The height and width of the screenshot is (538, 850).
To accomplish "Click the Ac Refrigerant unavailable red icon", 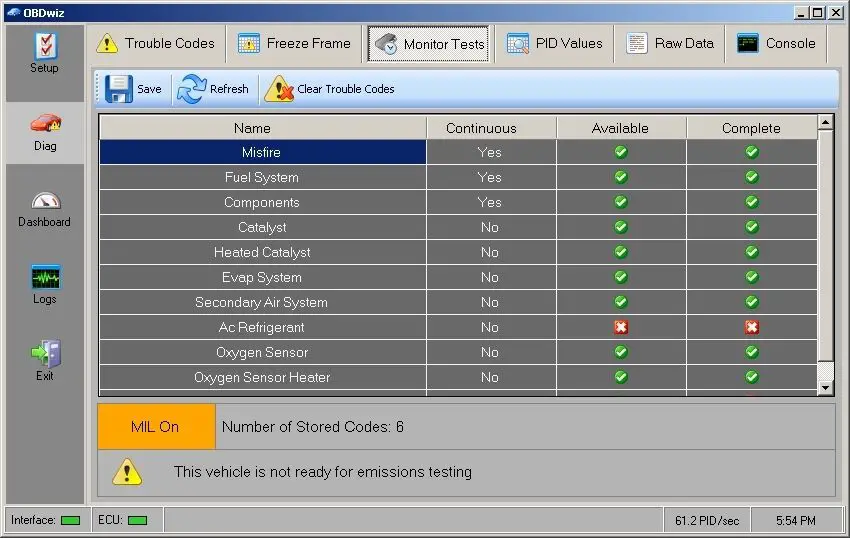I will 621,327.
